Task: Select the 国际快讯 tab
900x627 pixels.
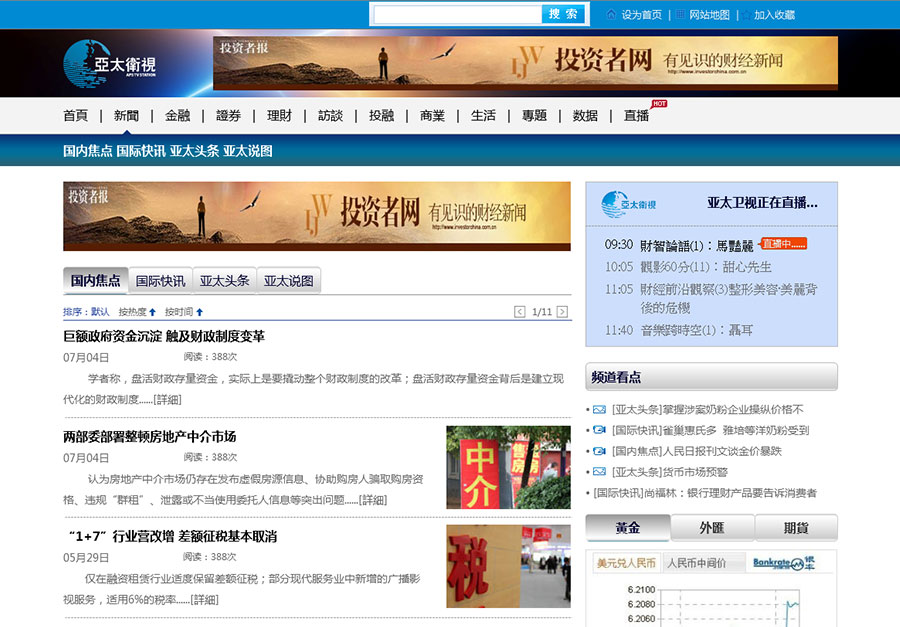Action: [161, 280]
